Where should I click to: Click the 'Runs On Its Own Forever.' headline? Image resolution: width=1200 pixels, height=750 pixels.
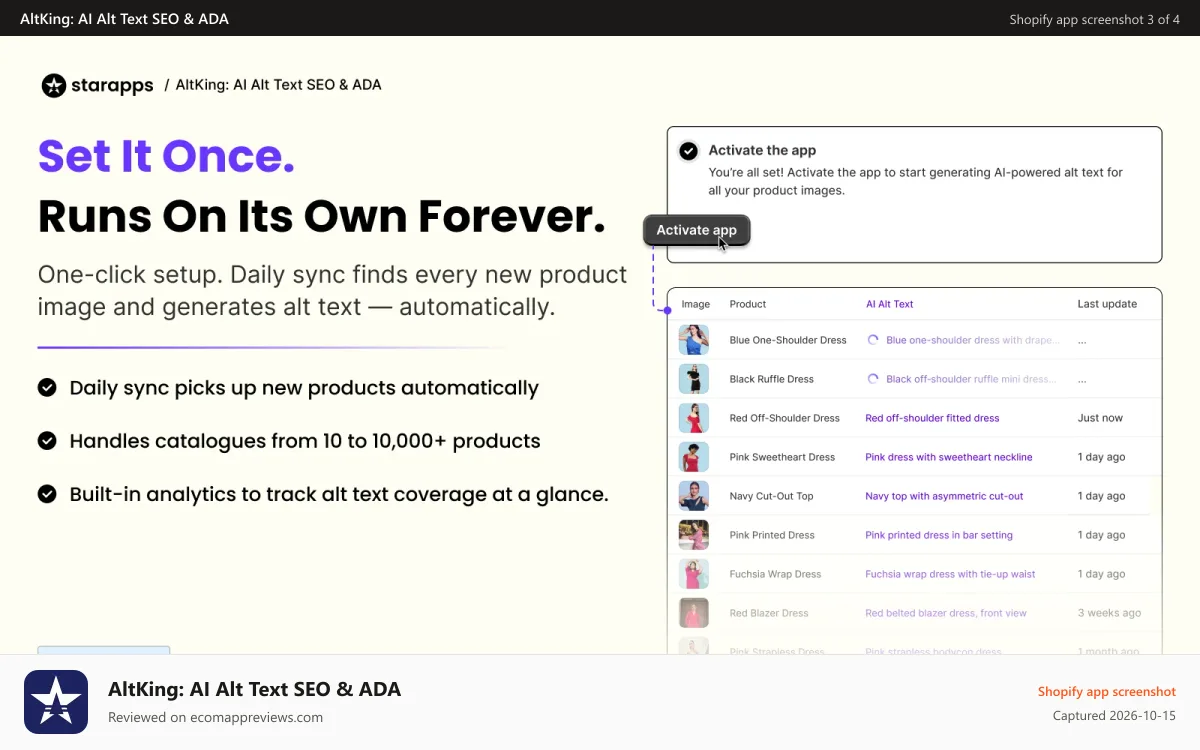[322, 216]
